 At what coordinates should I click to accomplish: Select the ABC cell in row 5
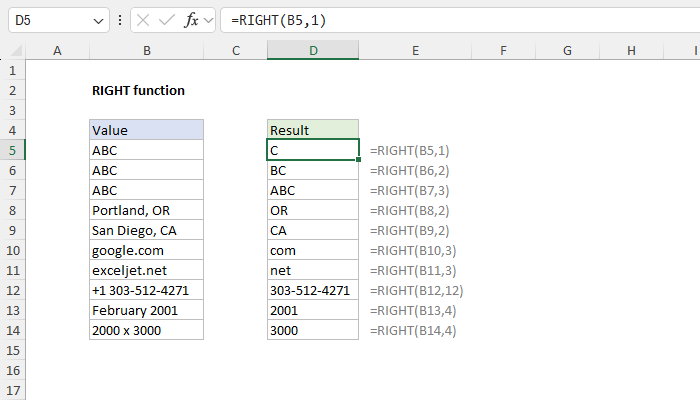[x=146, y=150]
